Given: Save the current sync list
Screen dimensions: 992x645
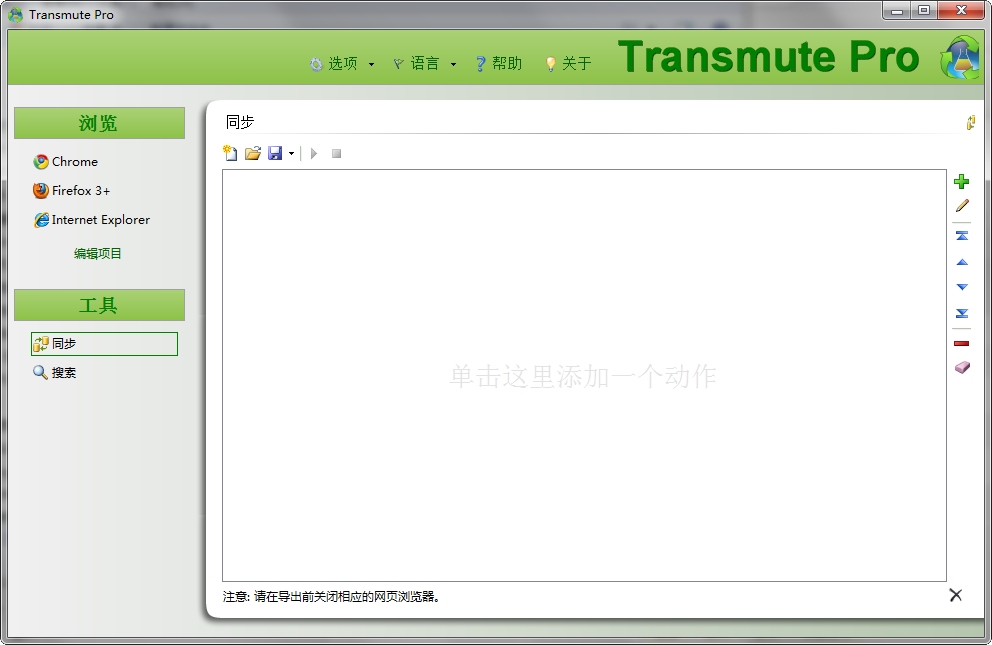Looking at the screenshot, I should click(x=273, y=153).
